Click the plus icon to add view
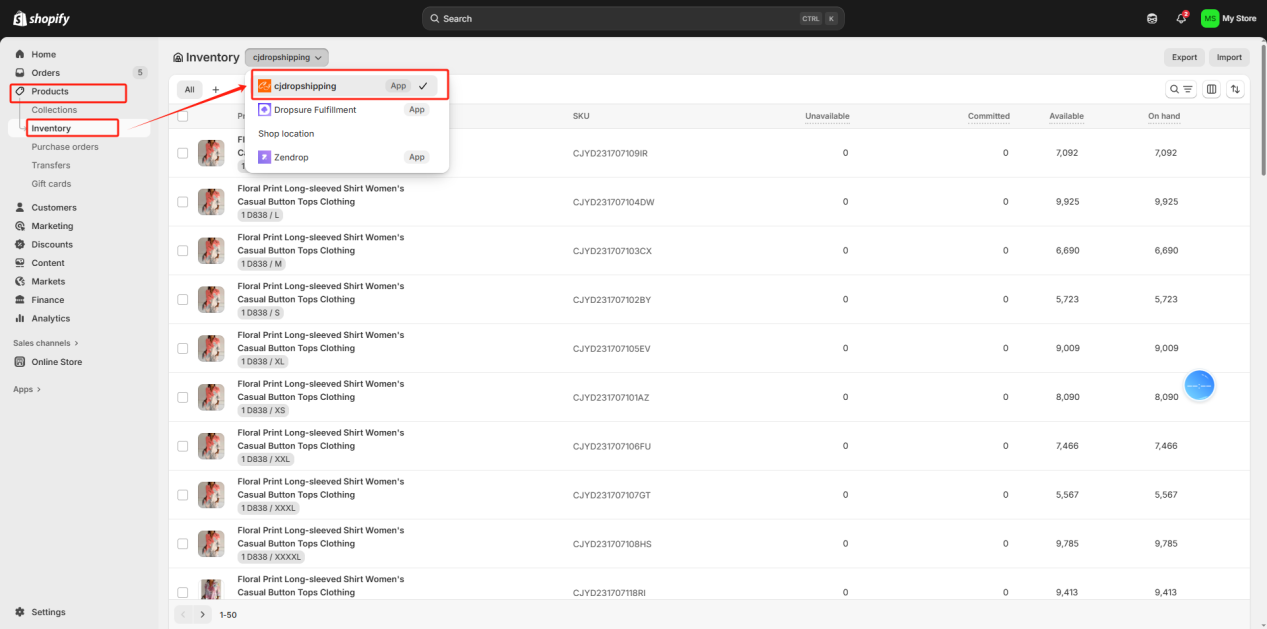 click(x=215, y=90)
